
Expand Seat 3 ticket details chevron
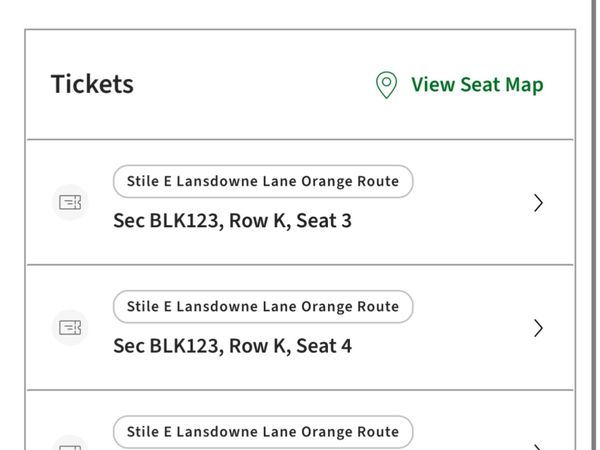(x=538, y=202)
